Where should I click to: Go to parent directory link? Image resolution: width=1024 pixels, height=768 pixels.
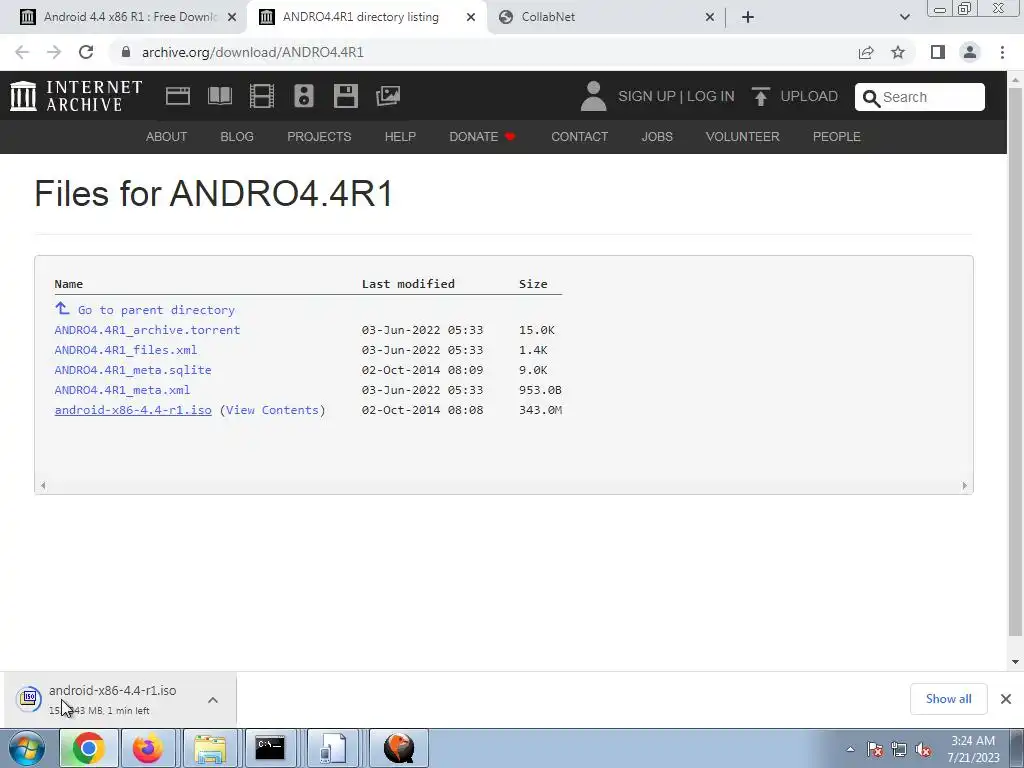[x=156, y=310]
